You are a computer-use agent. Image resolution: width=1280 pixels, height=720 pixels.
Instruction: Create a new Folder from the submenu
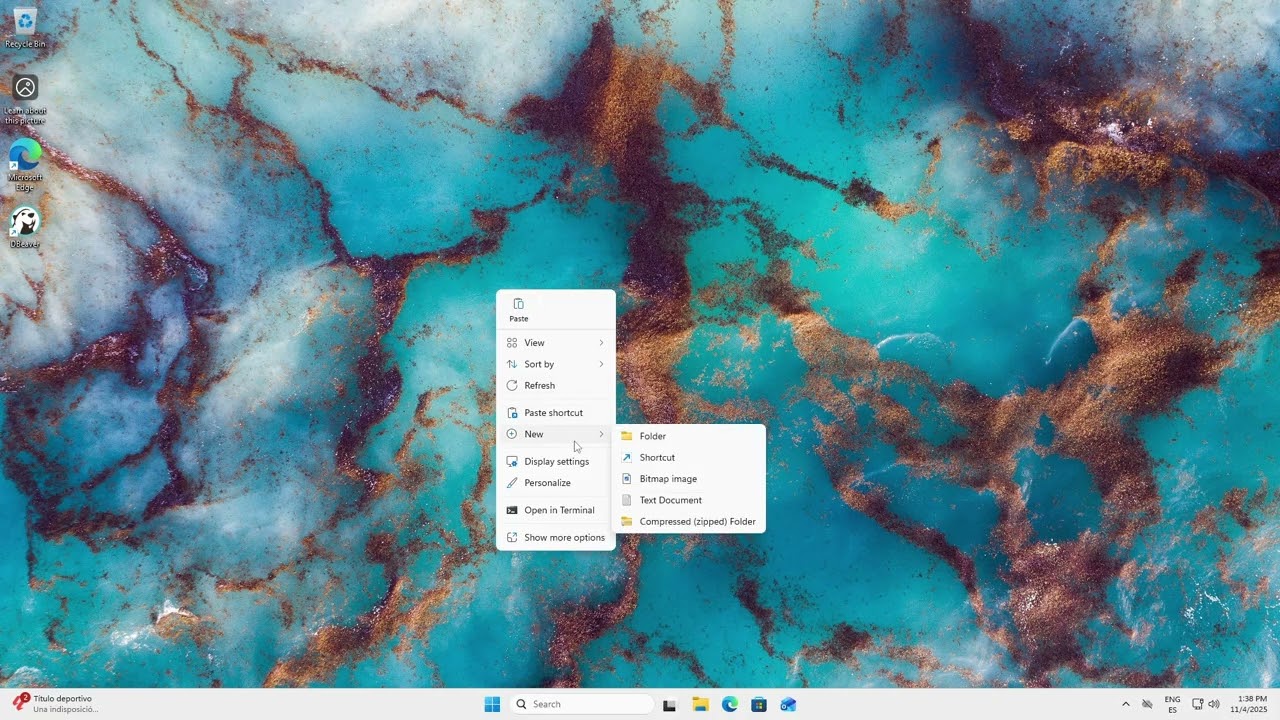690,436
